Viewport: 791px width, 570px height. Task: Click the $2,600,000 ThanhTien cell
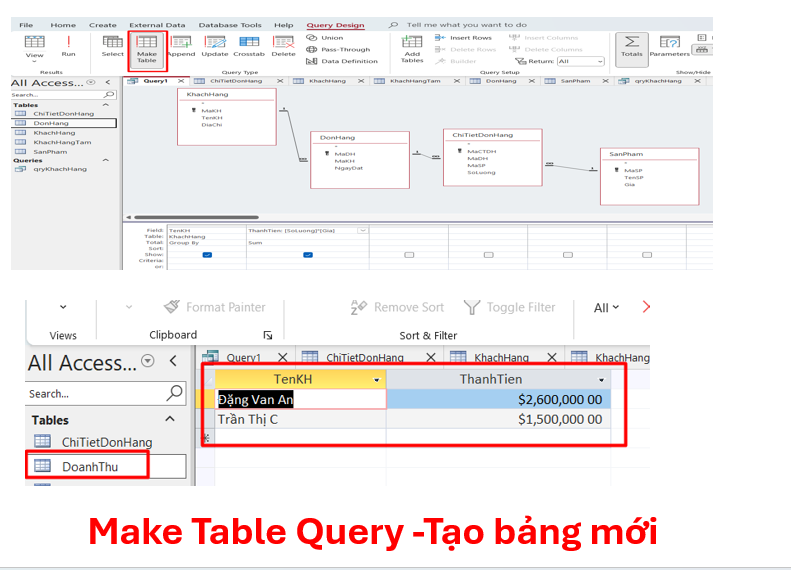[498, 400]
